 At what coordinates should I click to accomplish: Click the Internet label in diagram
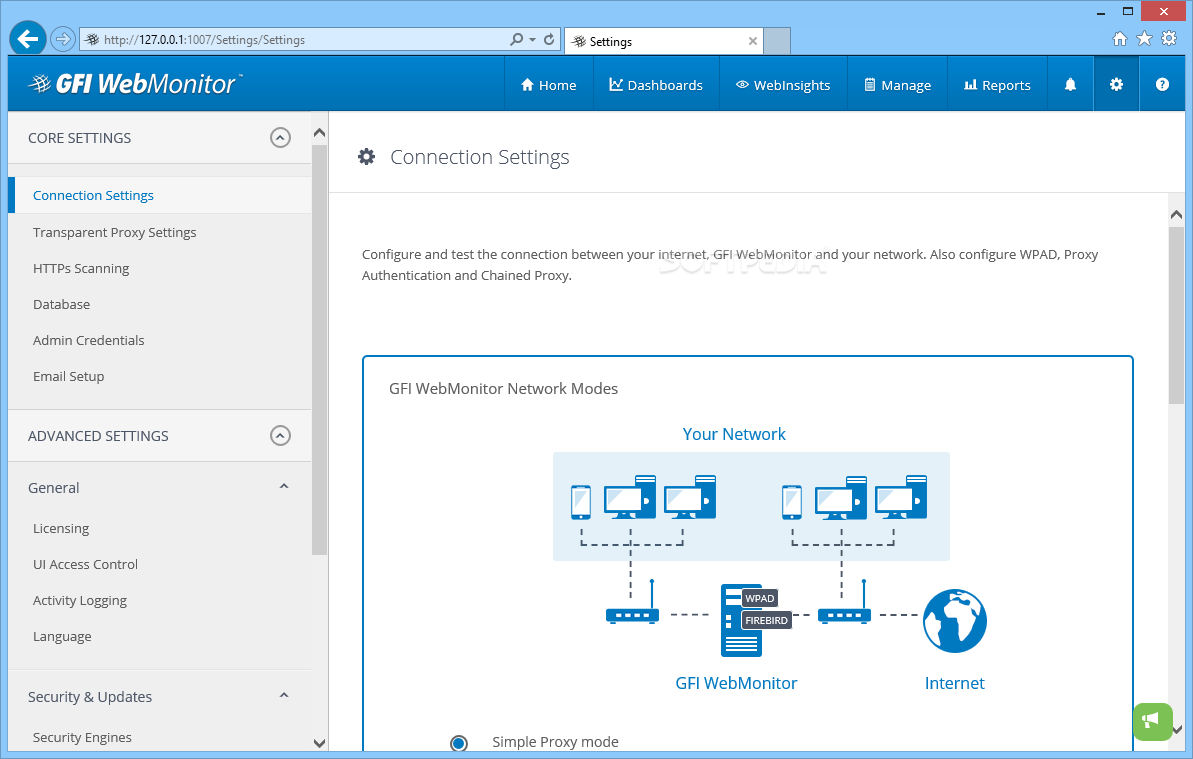955,683
